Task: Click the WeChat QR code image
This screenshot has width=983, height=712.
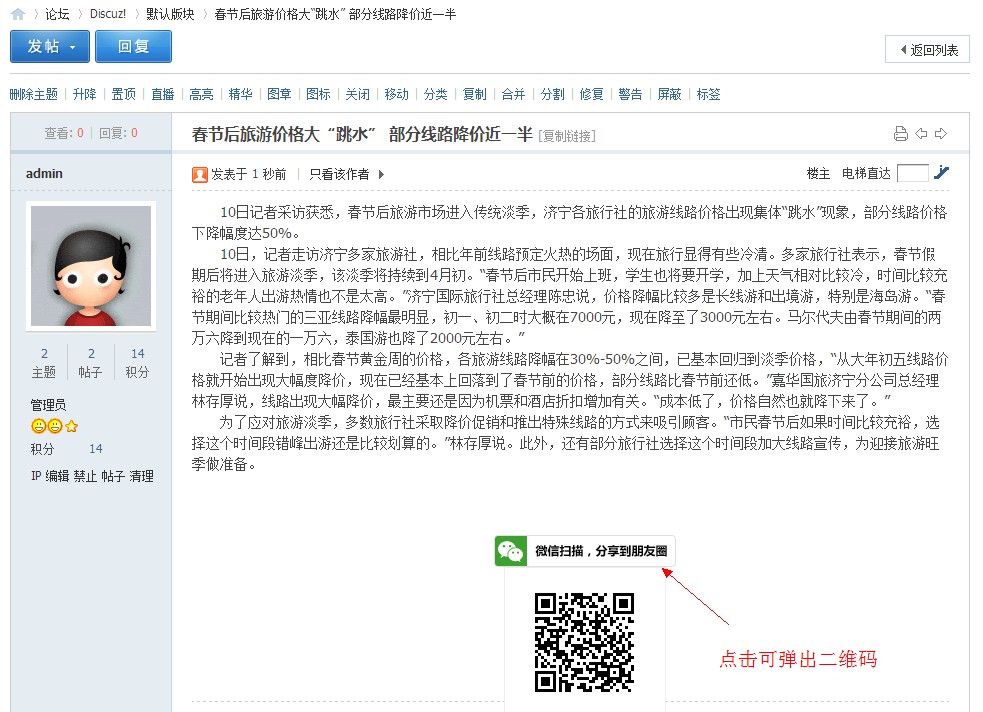Action: coord(584,642)
